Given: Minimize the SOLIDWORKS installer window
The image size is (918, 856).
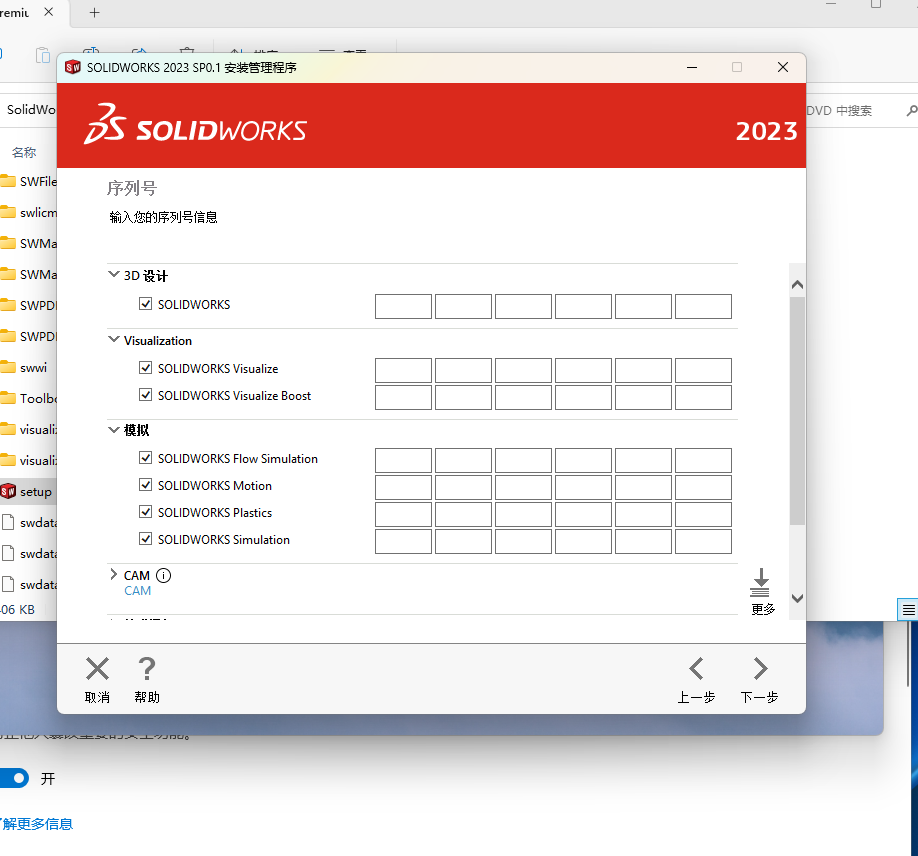Looking at the screenshot, I should click(x=692, y=67).
